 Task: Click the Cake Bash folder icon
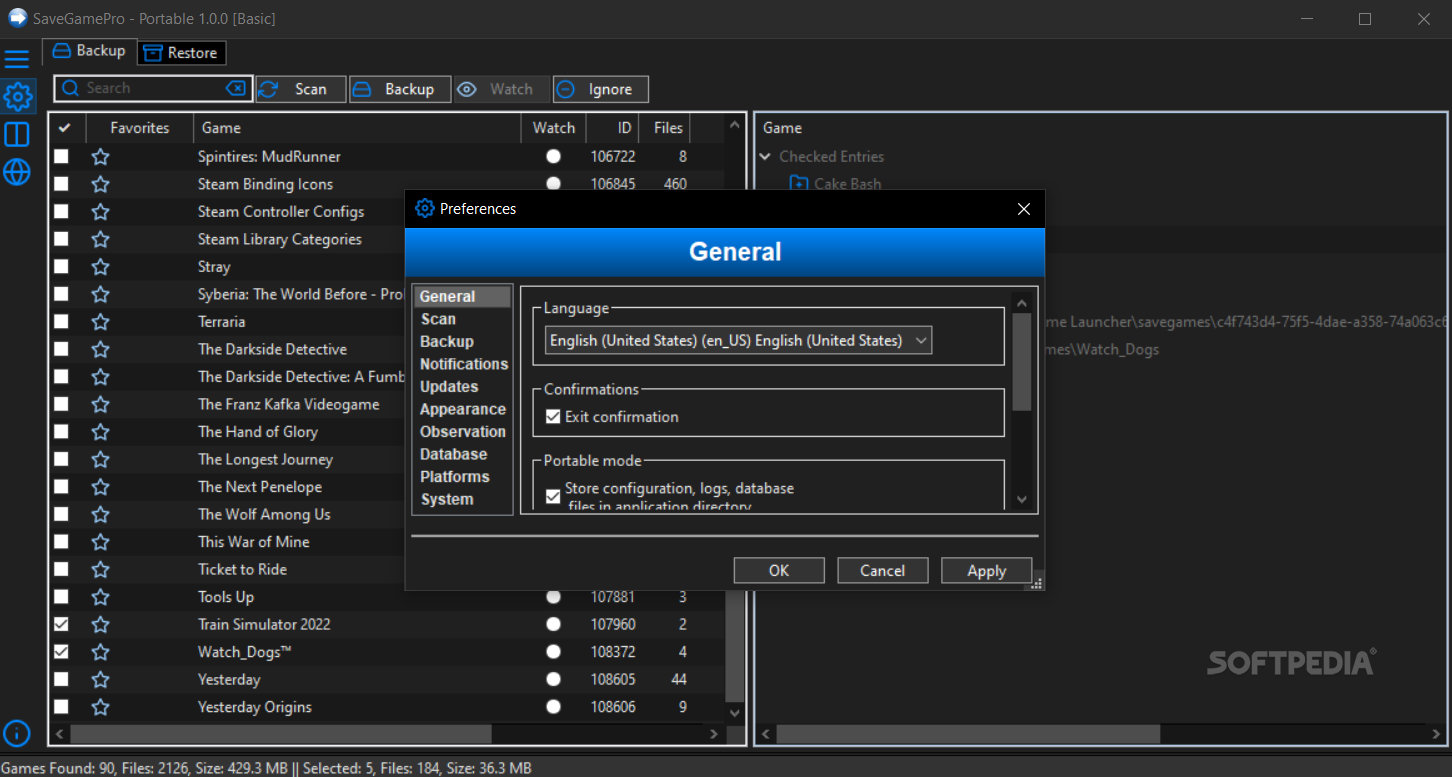[x=798, y=184]
